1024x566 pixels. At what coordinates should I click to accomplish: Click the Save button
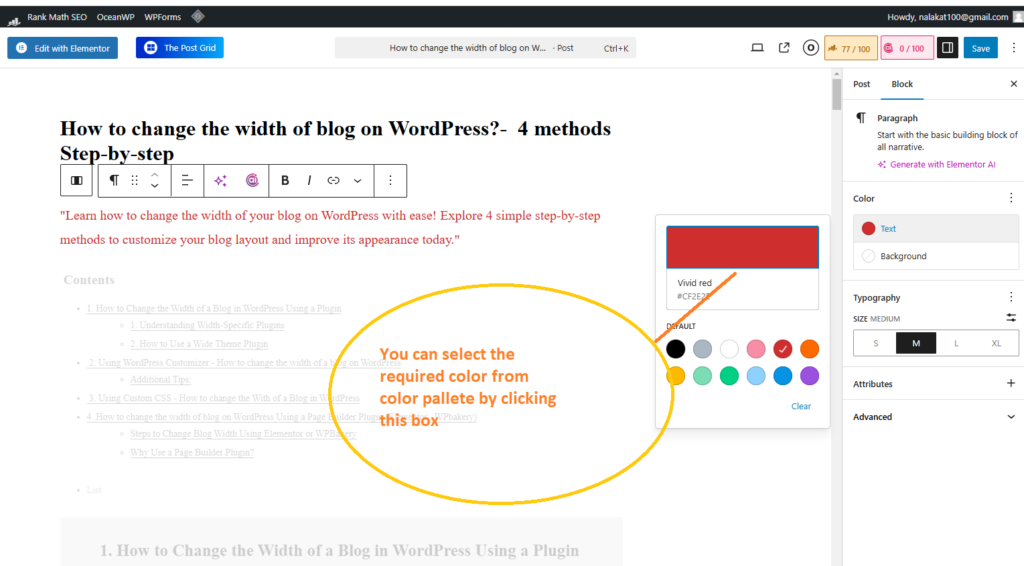click(980, 48)
